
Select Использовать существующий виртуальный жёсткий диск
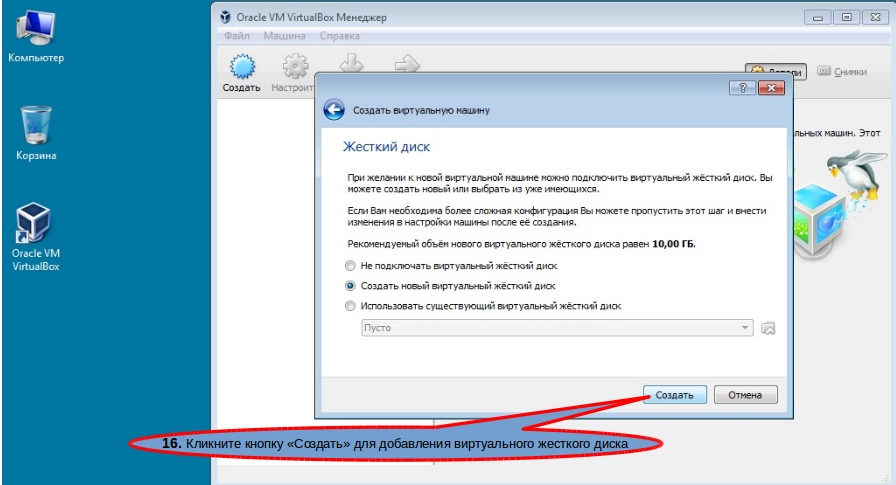(350, 306)
